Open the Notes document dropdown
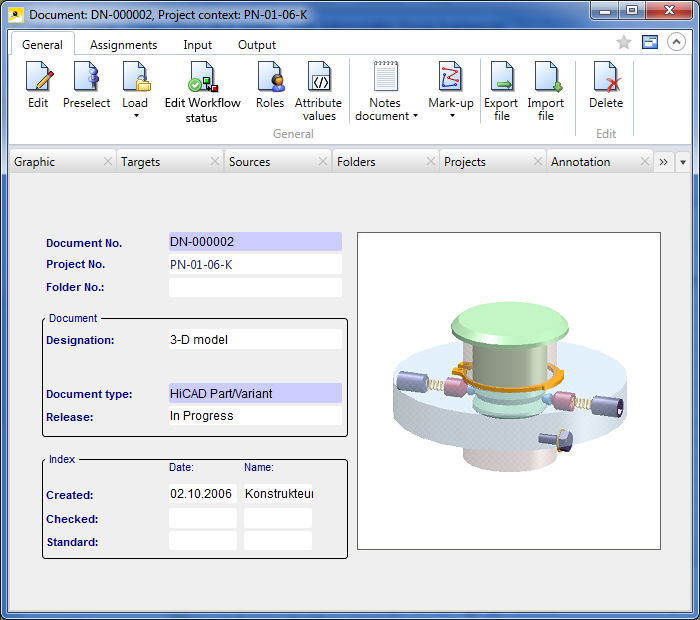The width and height of the screenshot is (700, 620). coord(416,117)
